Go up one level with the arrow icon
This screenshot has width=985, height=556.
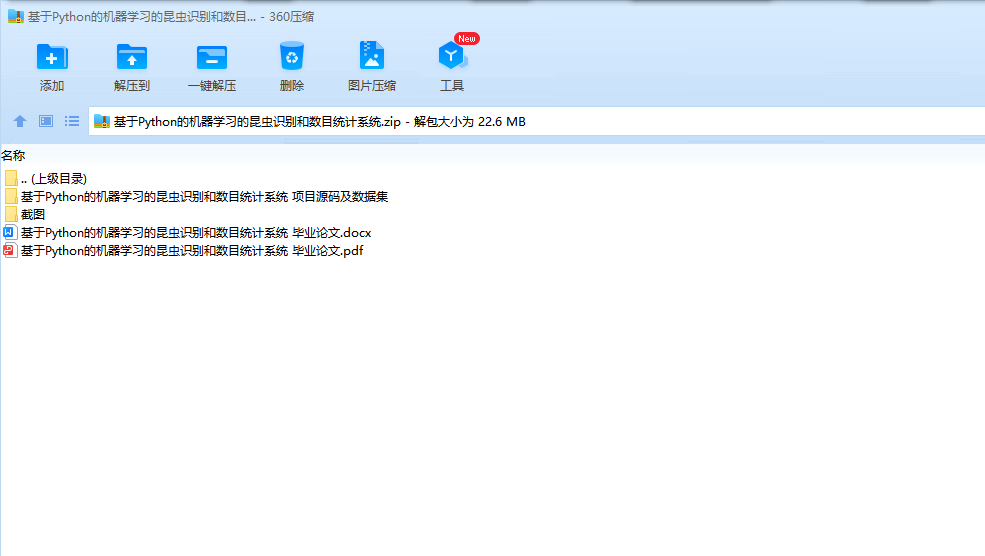point(20,121)
